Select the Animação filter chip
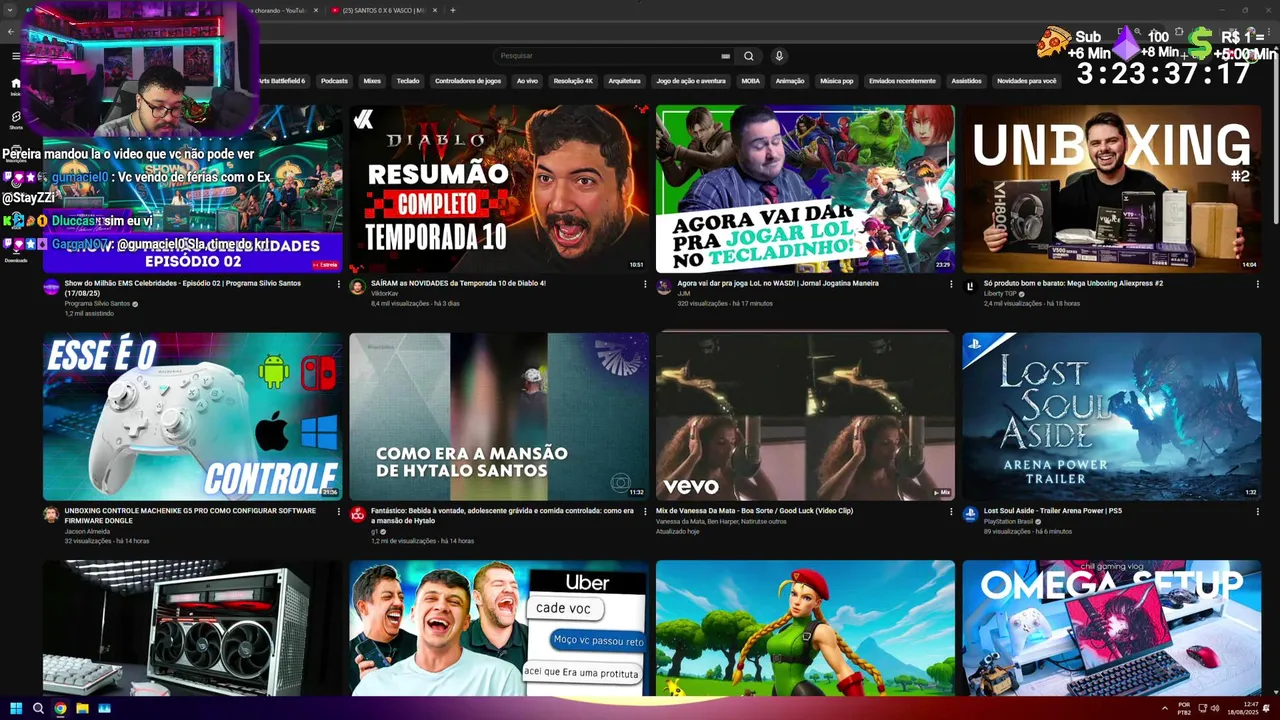The width and height of the screenshot is (1280, 720). [790, 81]
